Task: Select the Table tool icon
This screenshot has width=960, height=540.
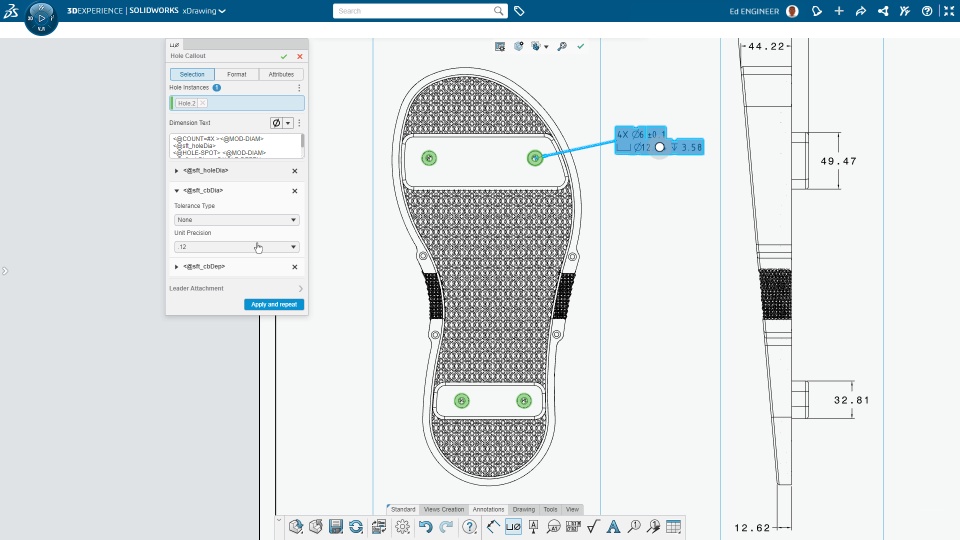Action: [x=673, y=527]
